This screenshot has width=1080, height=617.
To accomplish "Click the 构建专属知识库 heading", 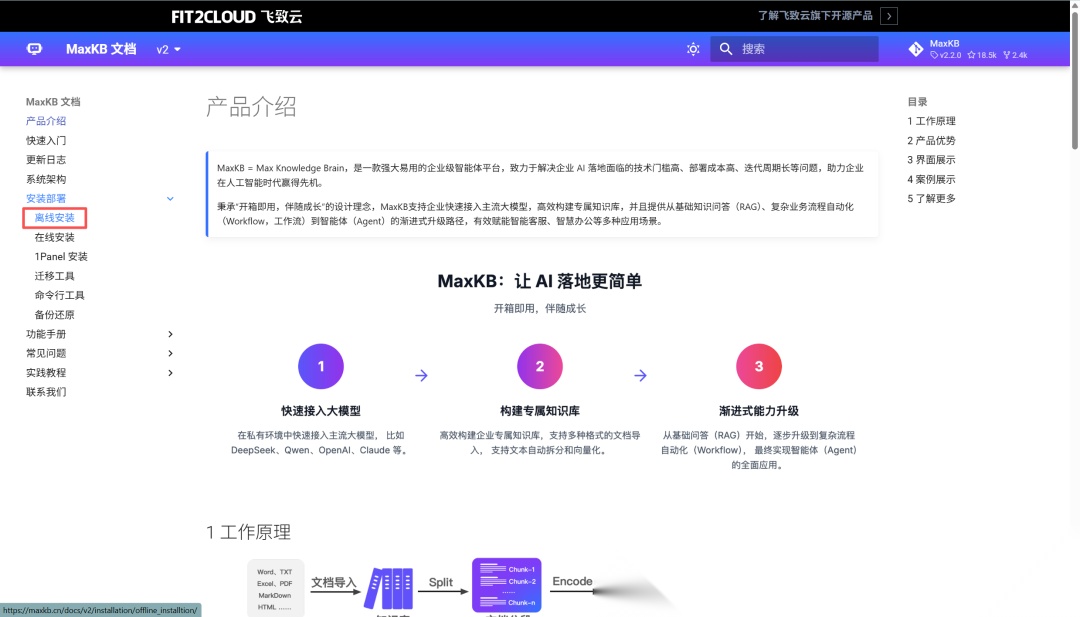I will coord(540,410).
